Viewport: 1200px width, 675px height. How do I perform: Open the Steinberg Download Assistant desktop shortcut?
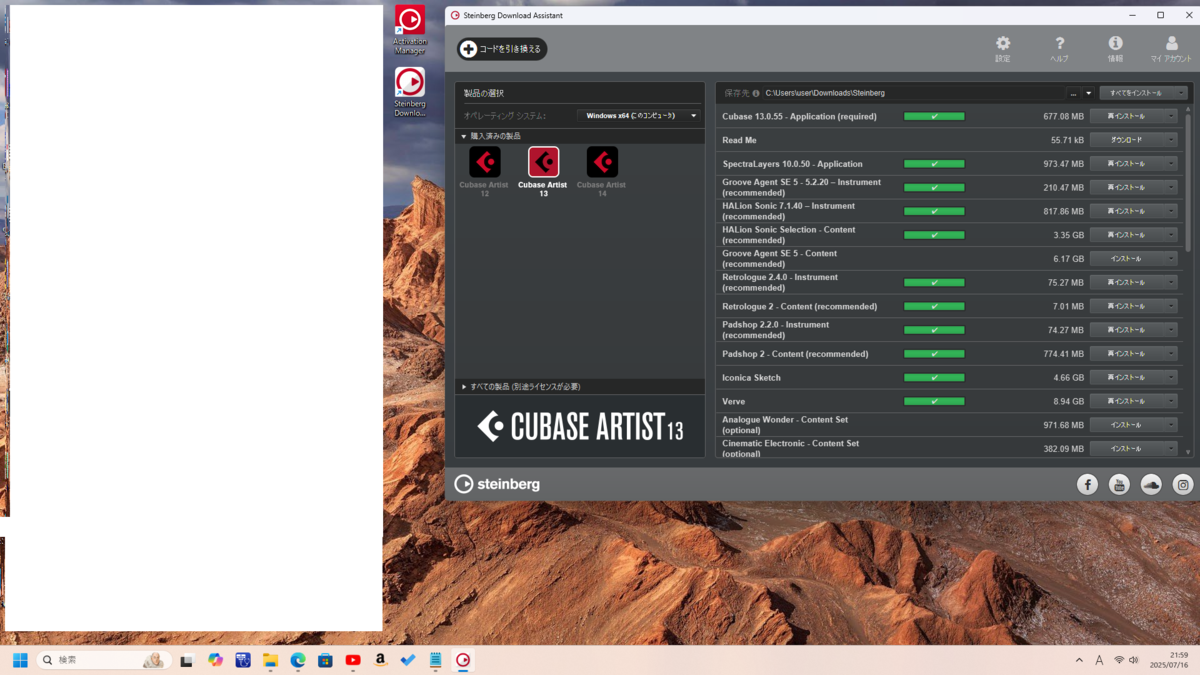(410, 92)
